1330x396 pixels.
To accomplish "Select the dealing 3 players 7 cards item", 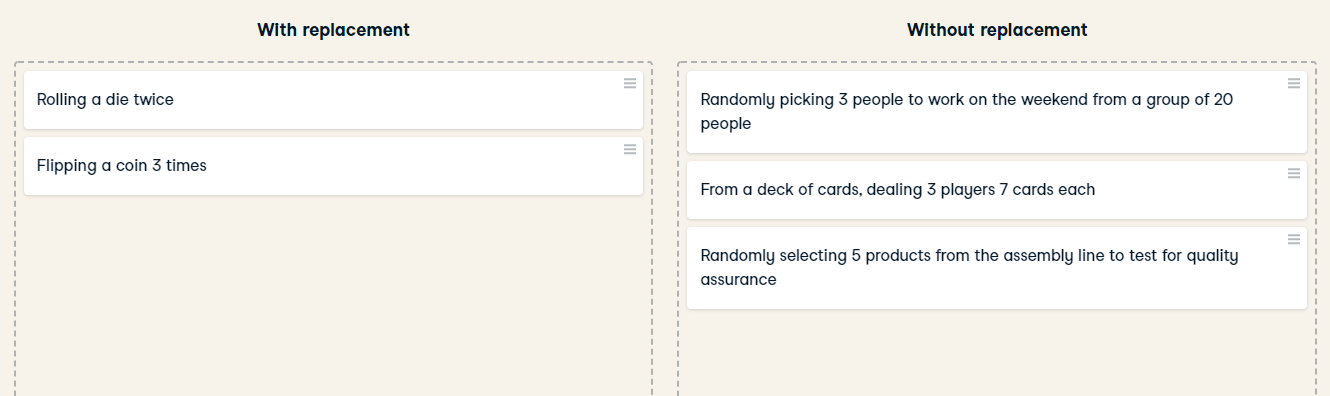I will click(x=997, y=190).
